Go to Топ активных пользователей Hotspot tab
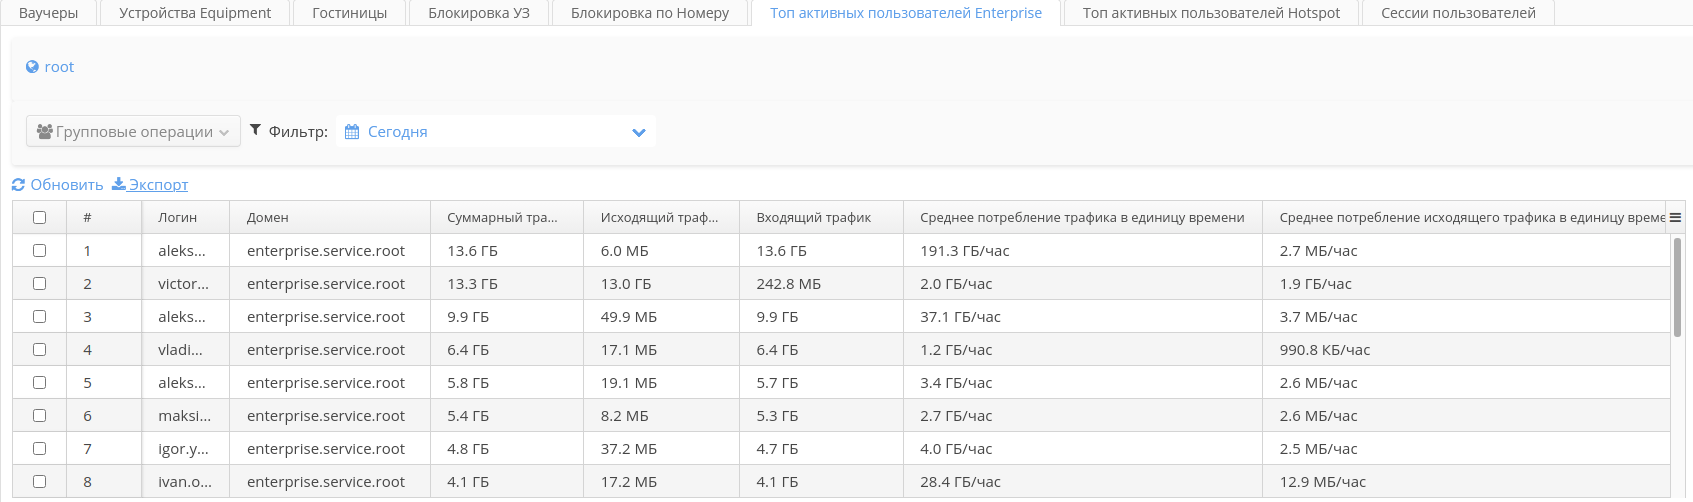 tap(1211, 13)
